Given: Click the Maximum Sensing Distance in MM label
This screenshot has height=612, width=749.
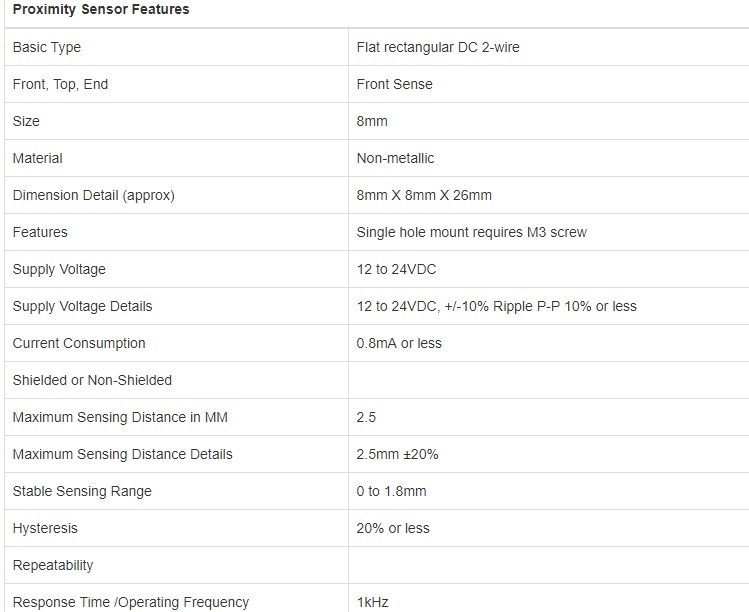Looking at the screenshot, I should click(x=120, y=417).
